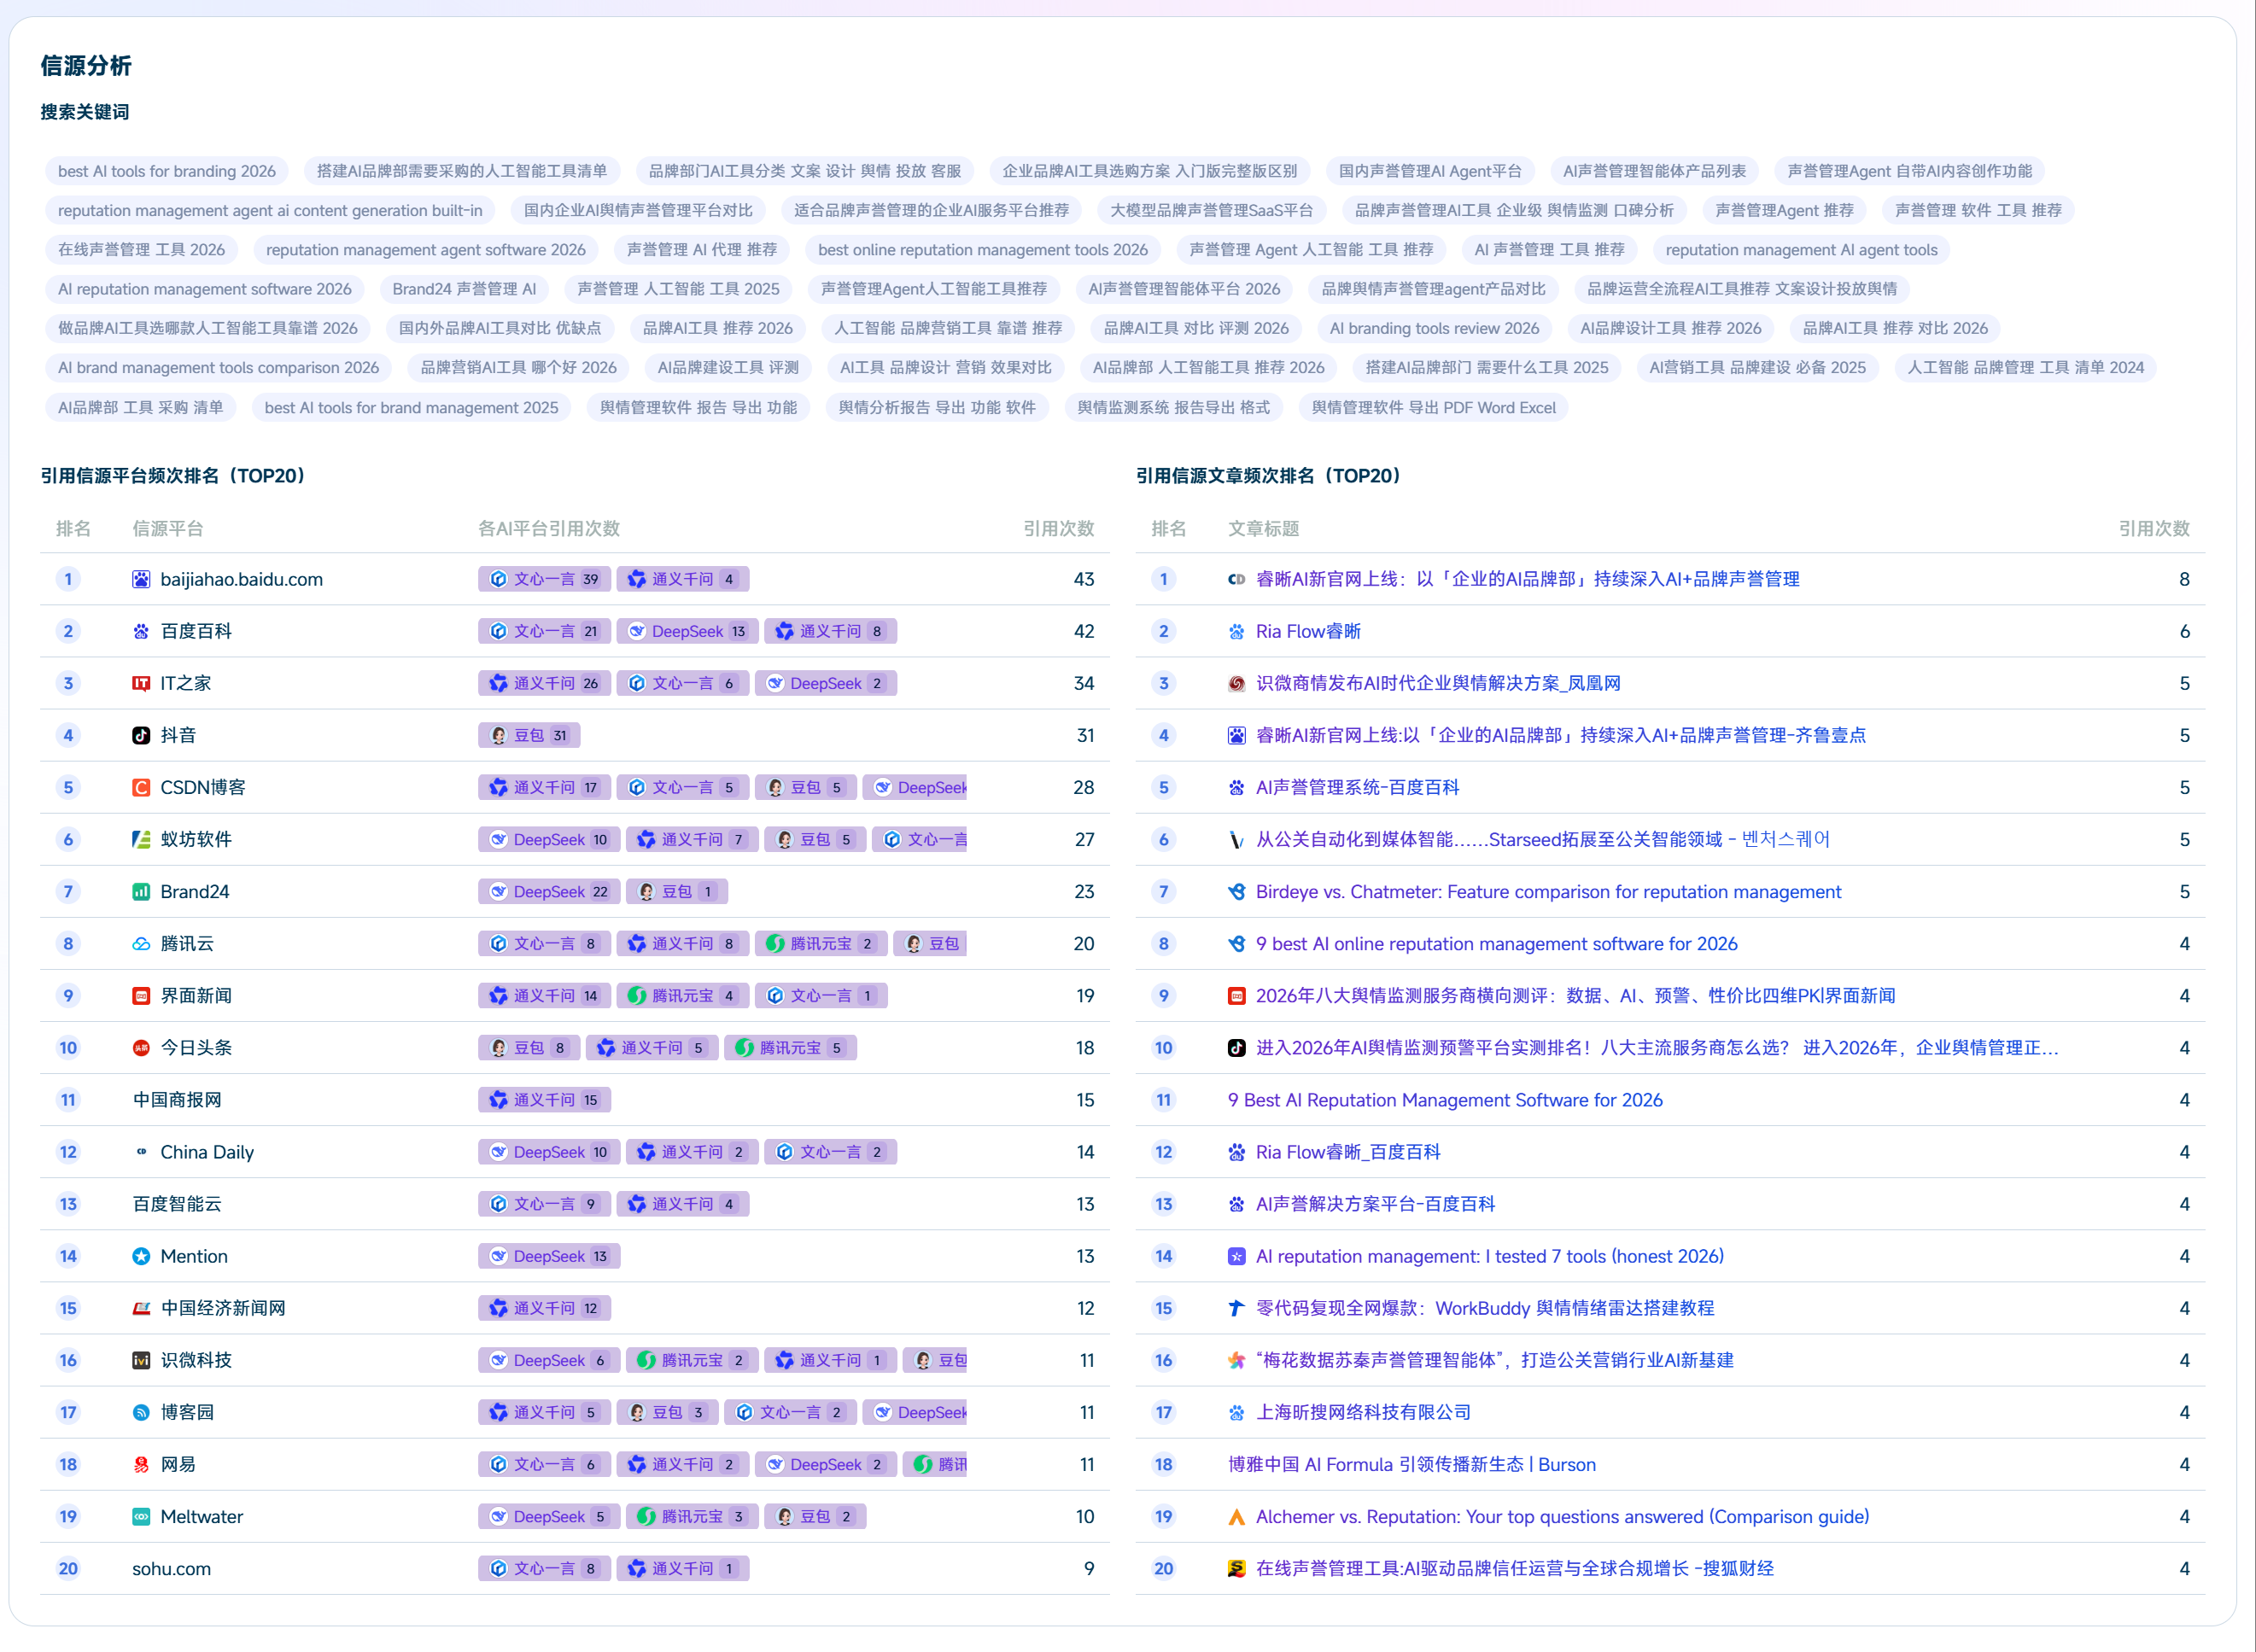Click the Brand24 green chart icon
This screenshot has width=2256, height=1652.
[x=141, y=891]
